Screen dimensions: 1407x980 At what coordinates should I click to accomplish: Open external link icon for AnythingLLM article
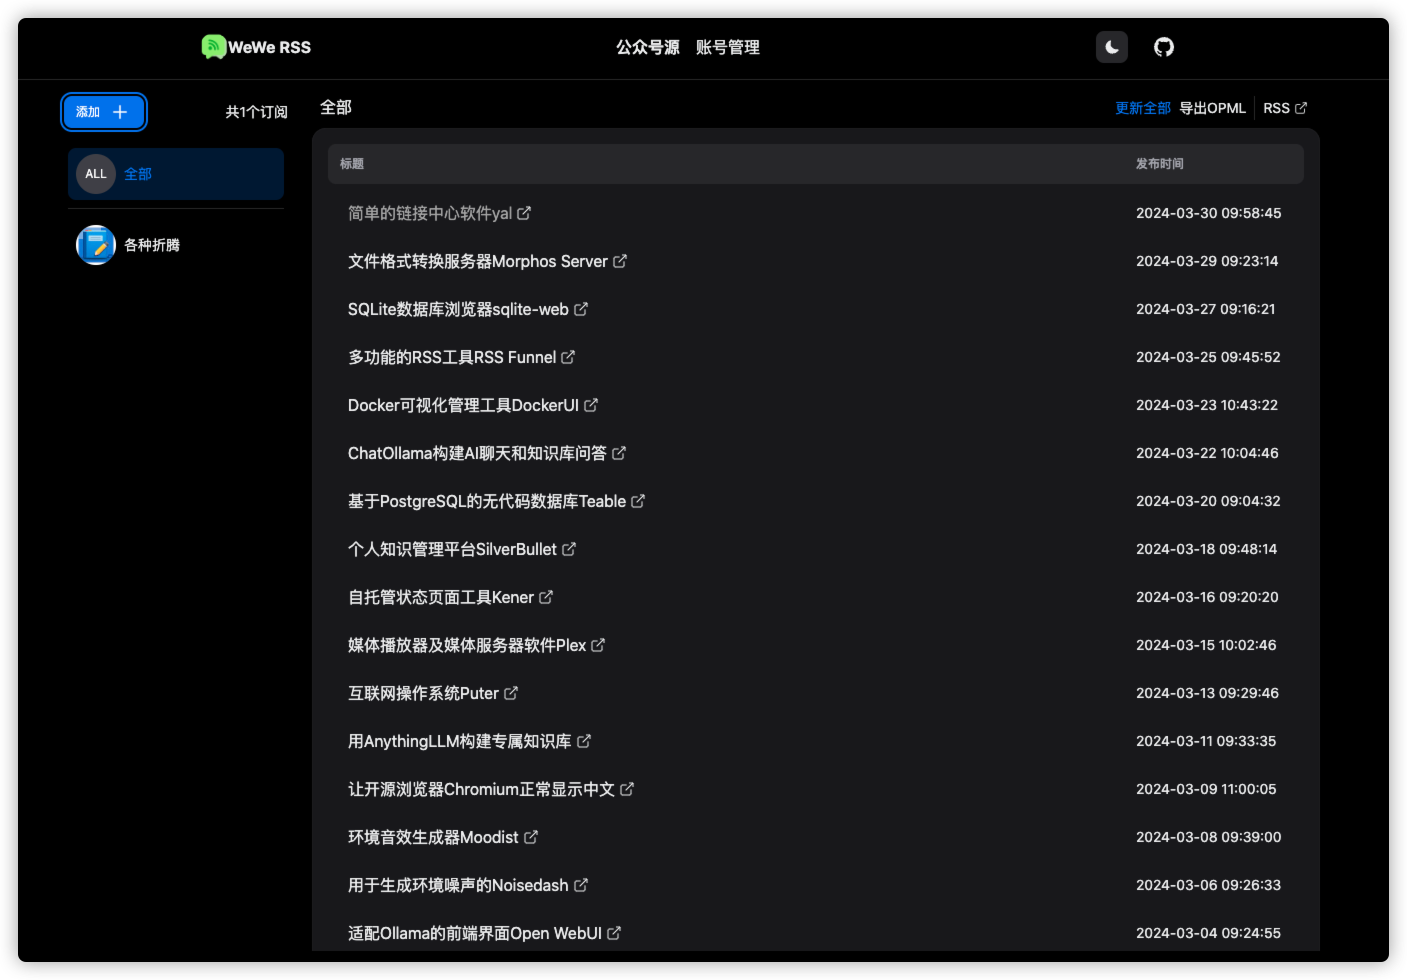584,741
